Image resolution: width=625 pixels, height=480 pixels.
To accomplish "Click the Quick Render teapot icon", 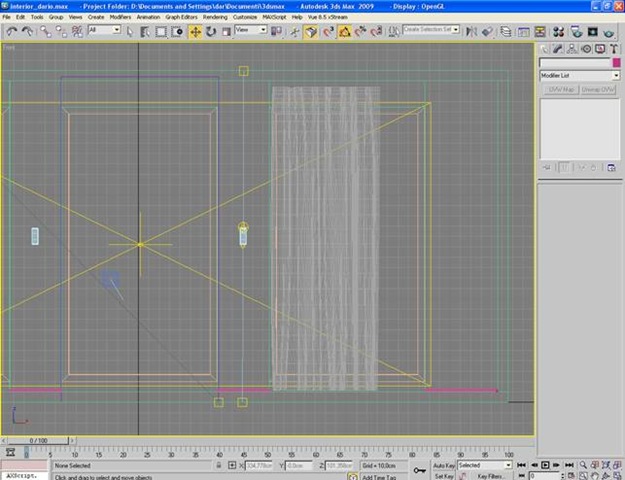I will pyautogui.click(x=608, y=31).
